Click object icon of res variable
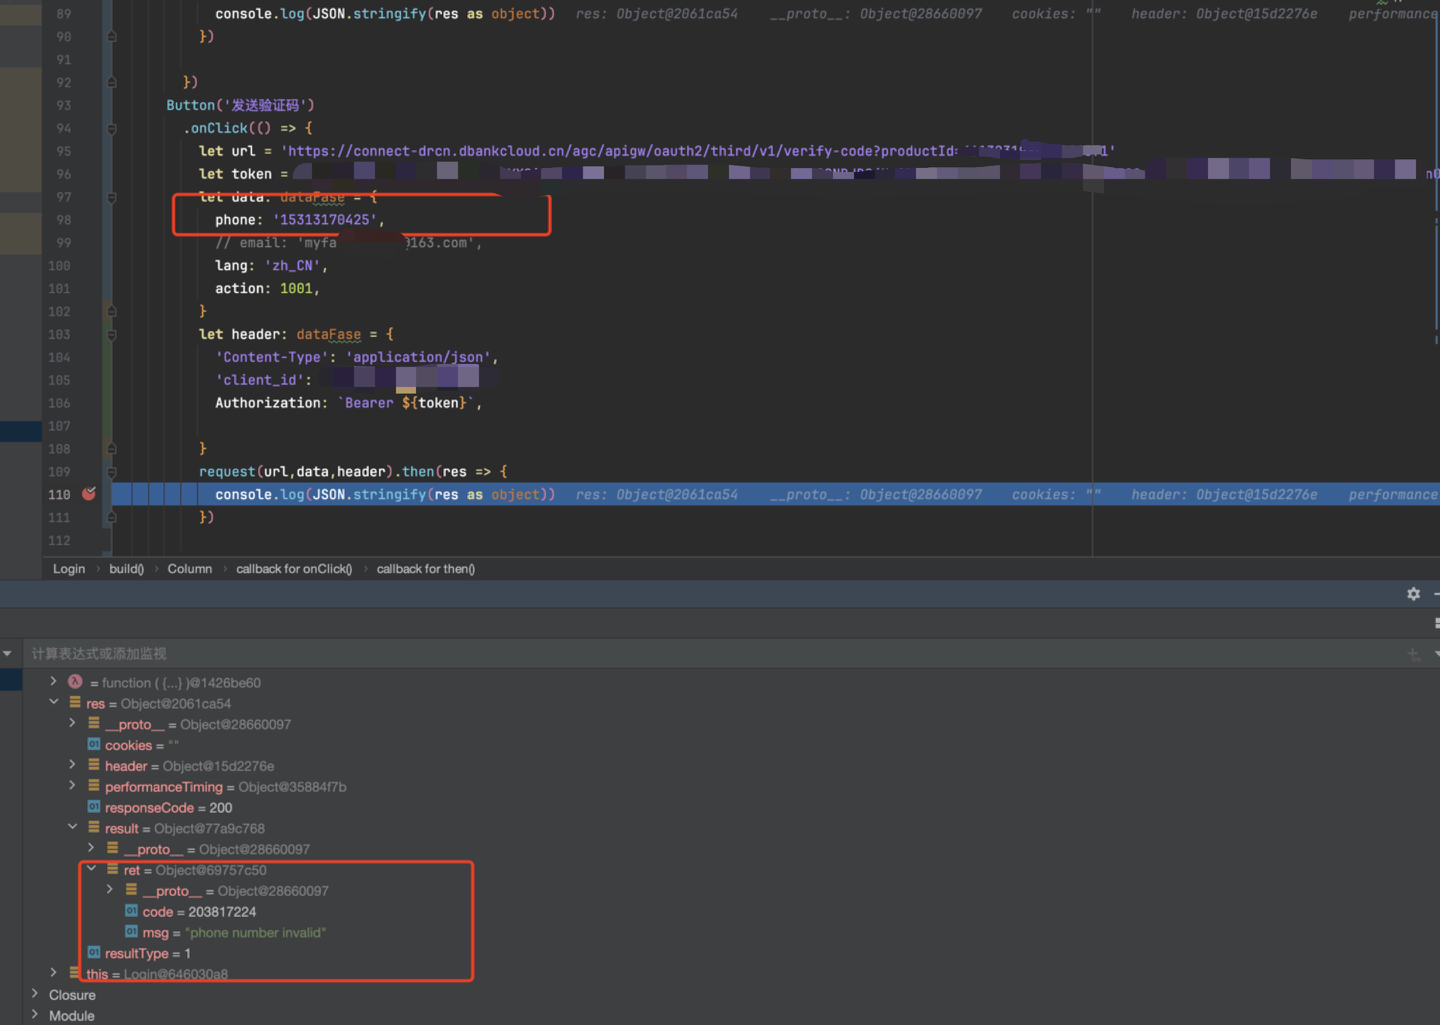 (75, 703)
